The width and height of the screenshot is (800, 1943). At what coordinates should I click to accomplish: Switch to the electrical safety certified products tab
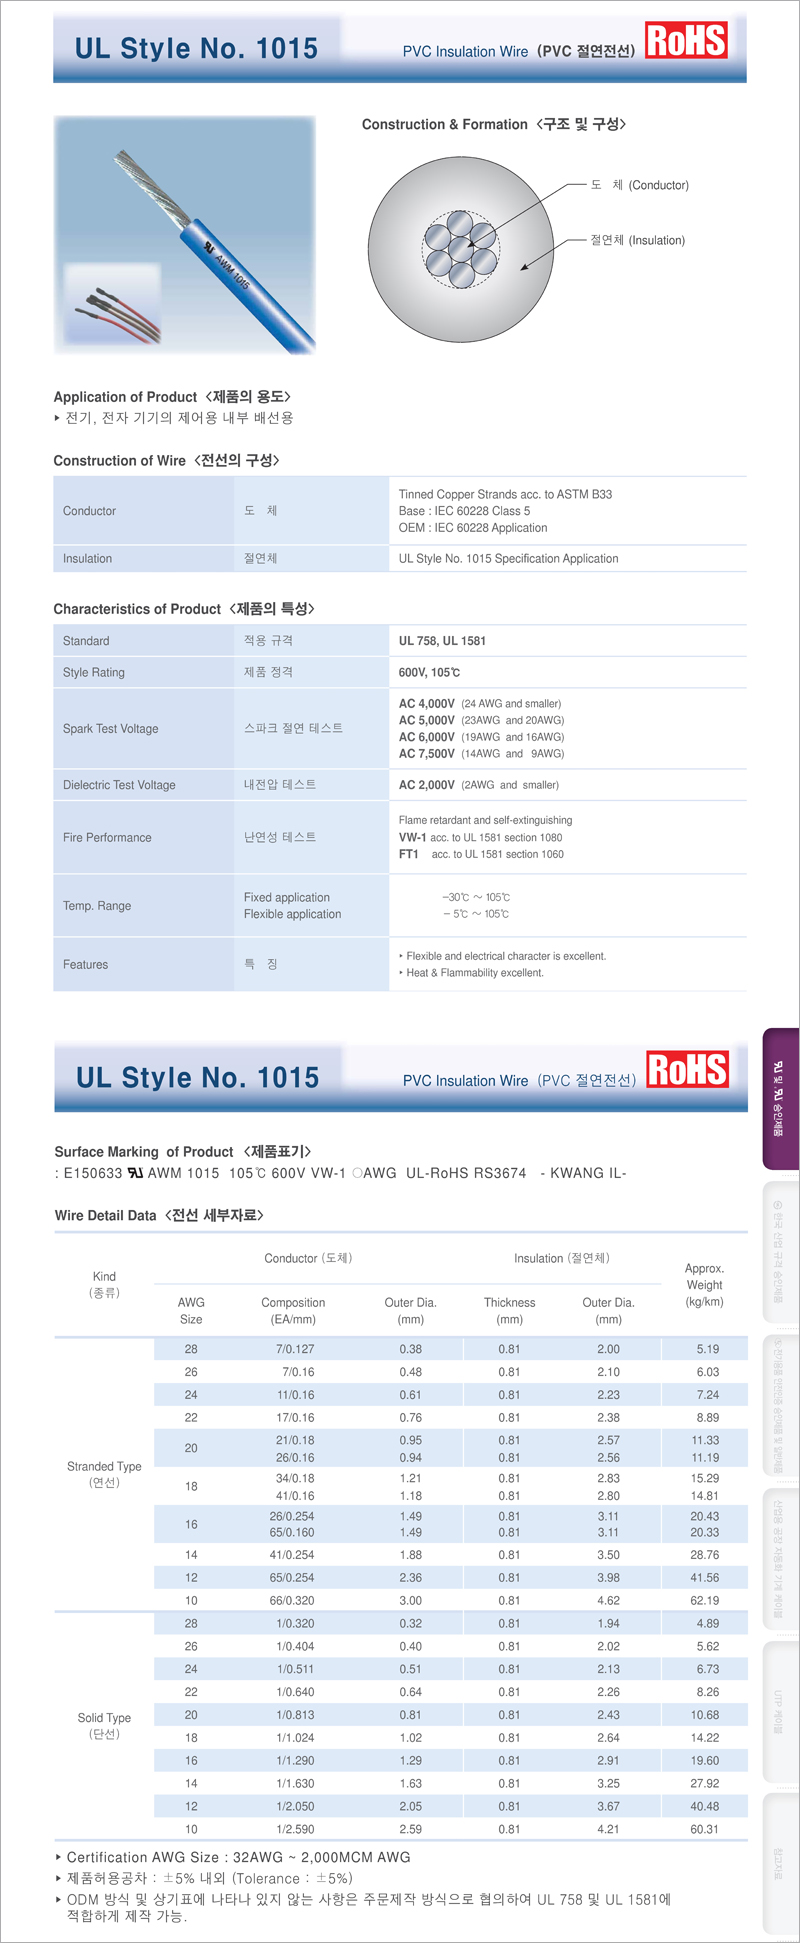click(x=780, y=1407)
